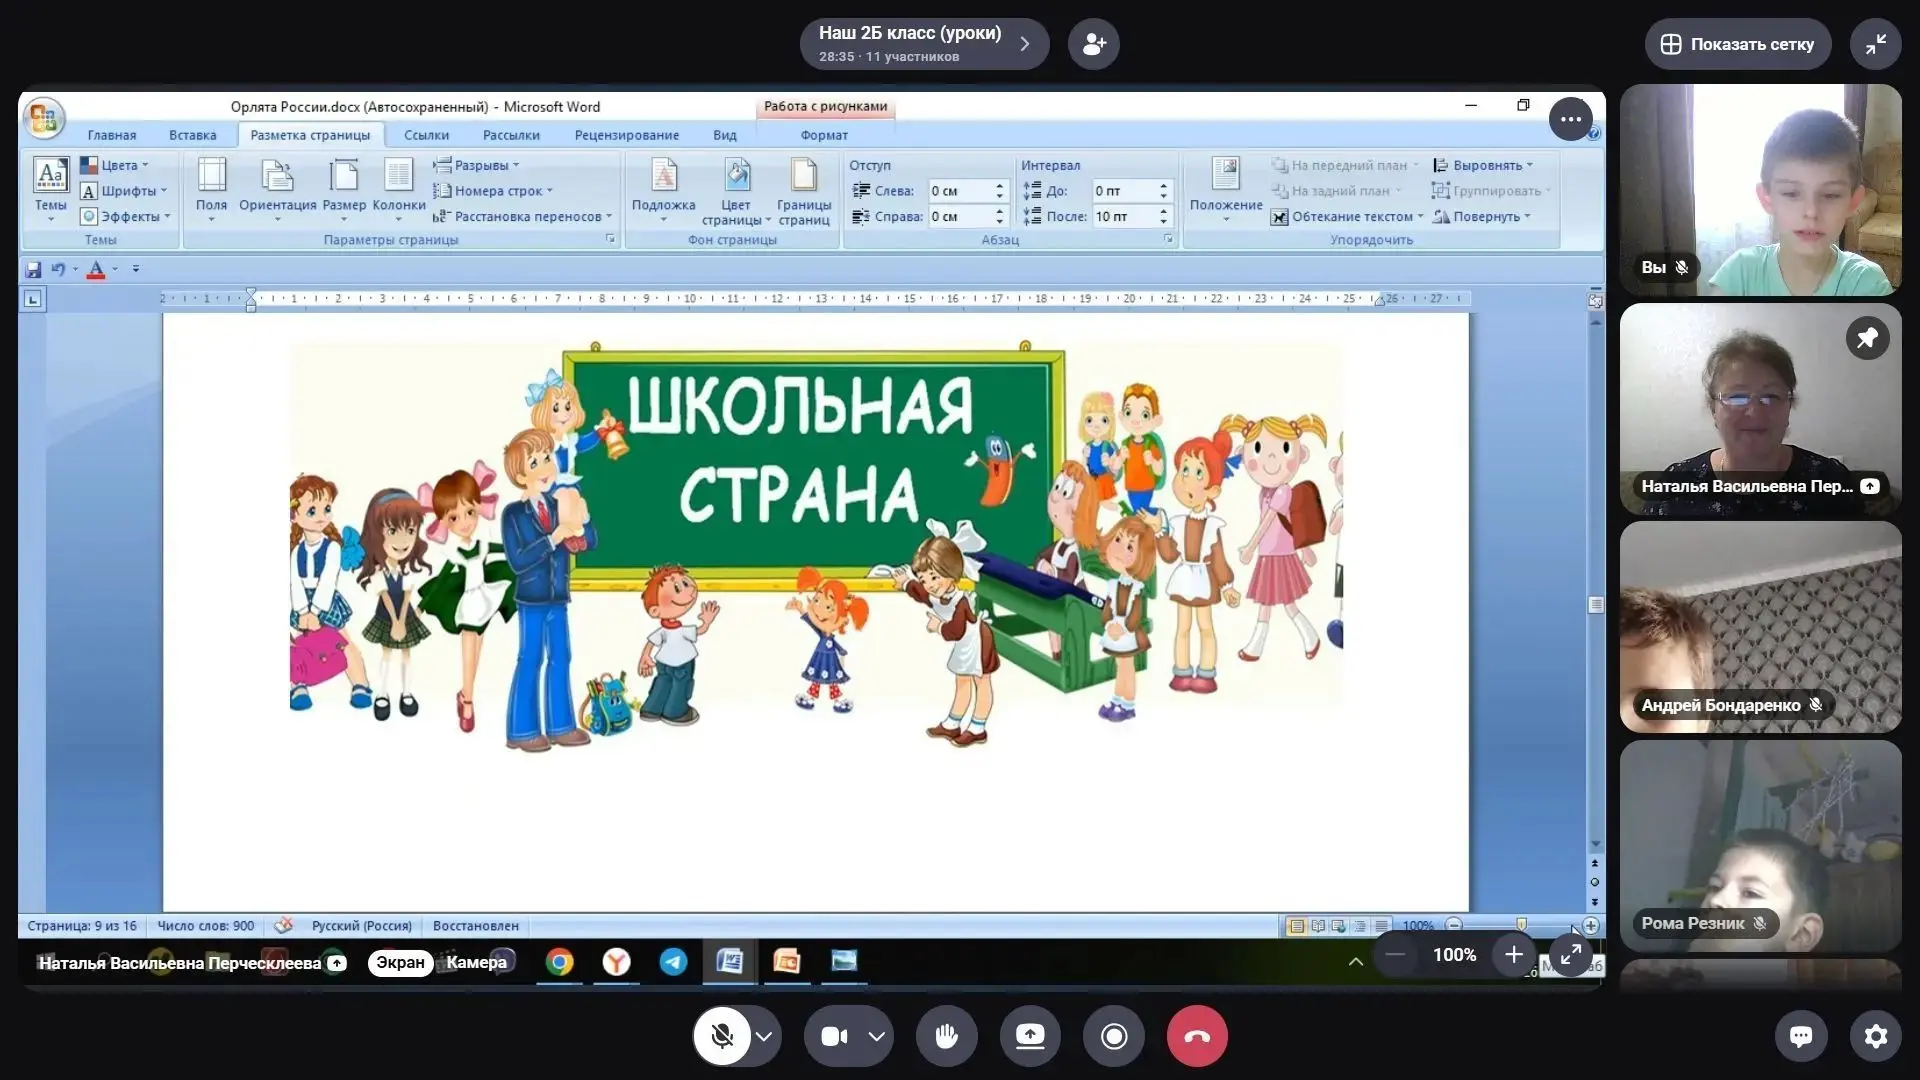Open the Подложка watermark menu
This screenshot has height=1080, width=1920.
[663, 187]
